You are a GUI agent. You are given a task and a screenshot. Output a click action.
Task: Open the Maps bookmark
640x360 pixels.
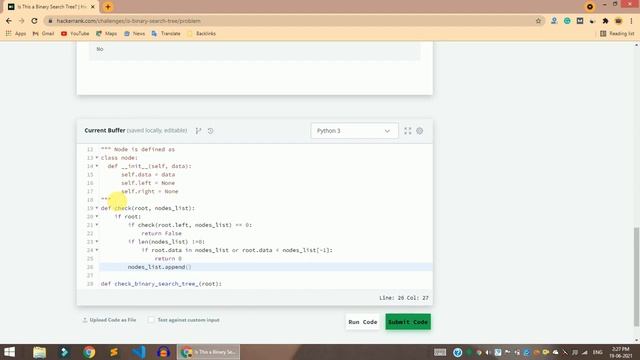[107, 33]
